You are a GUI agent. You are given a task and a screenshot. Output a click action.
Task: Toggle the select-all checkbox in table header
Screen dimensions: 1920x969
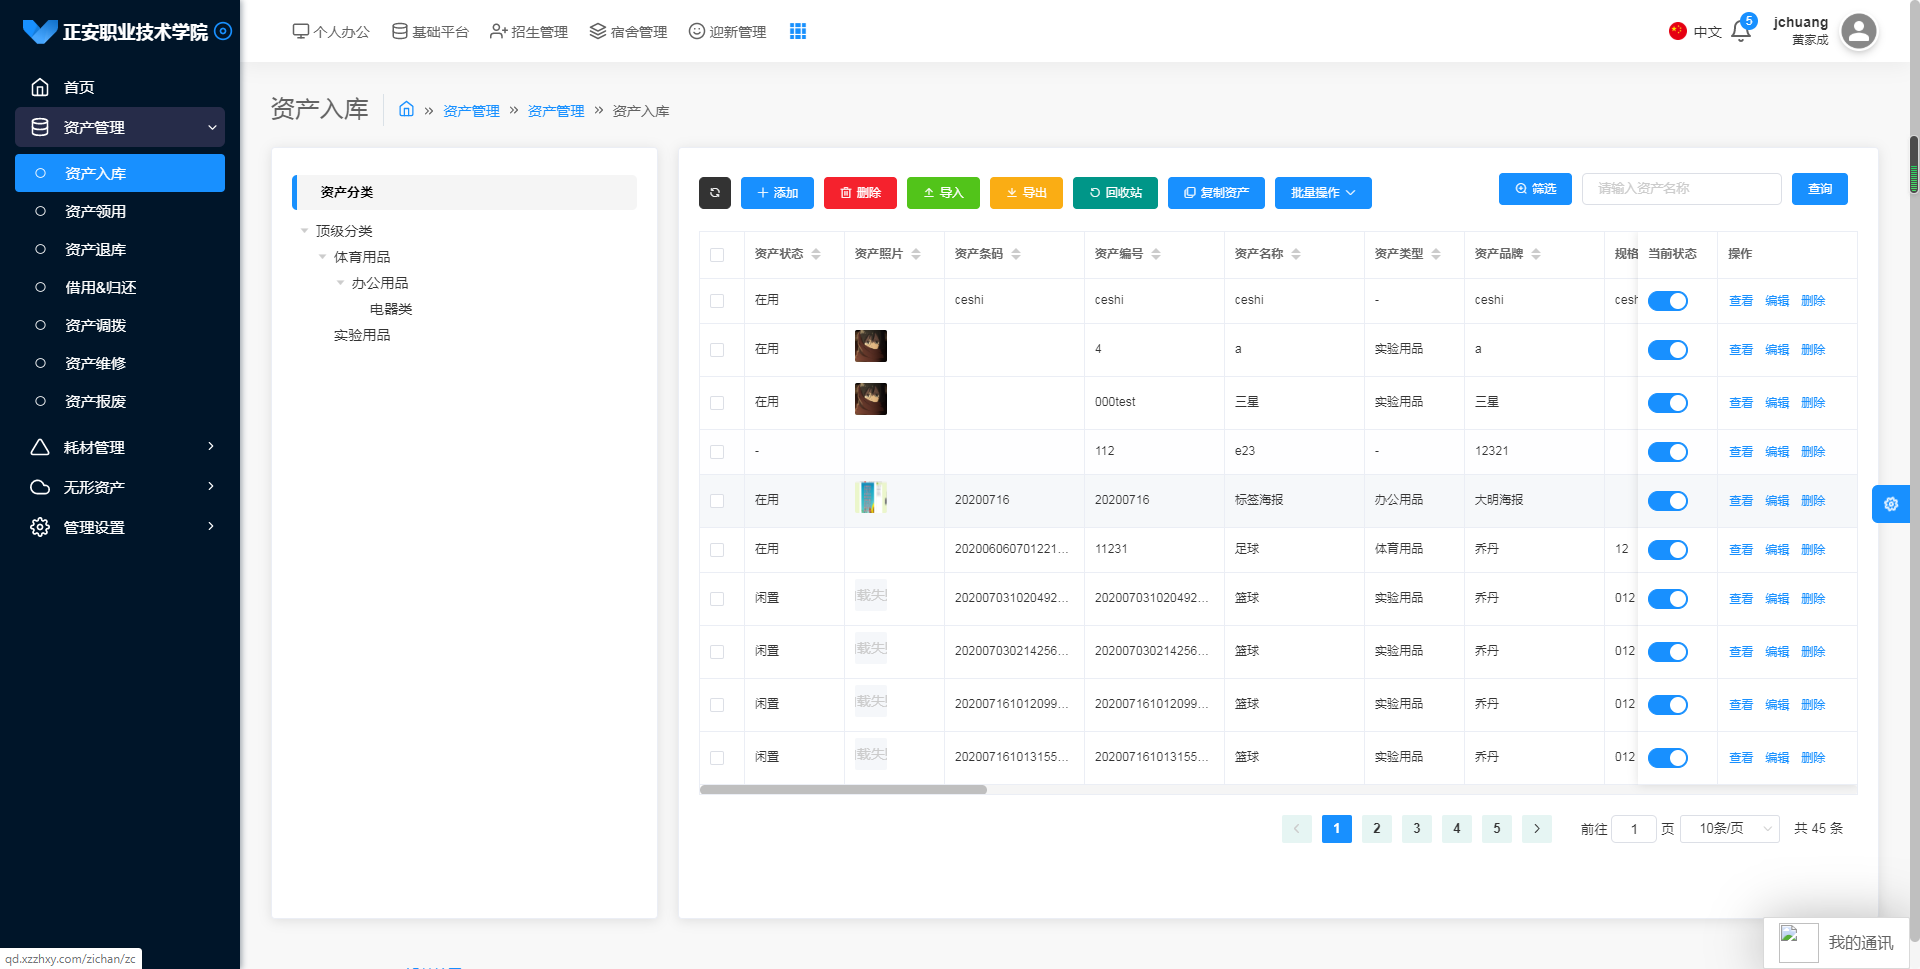coord(717,255)
